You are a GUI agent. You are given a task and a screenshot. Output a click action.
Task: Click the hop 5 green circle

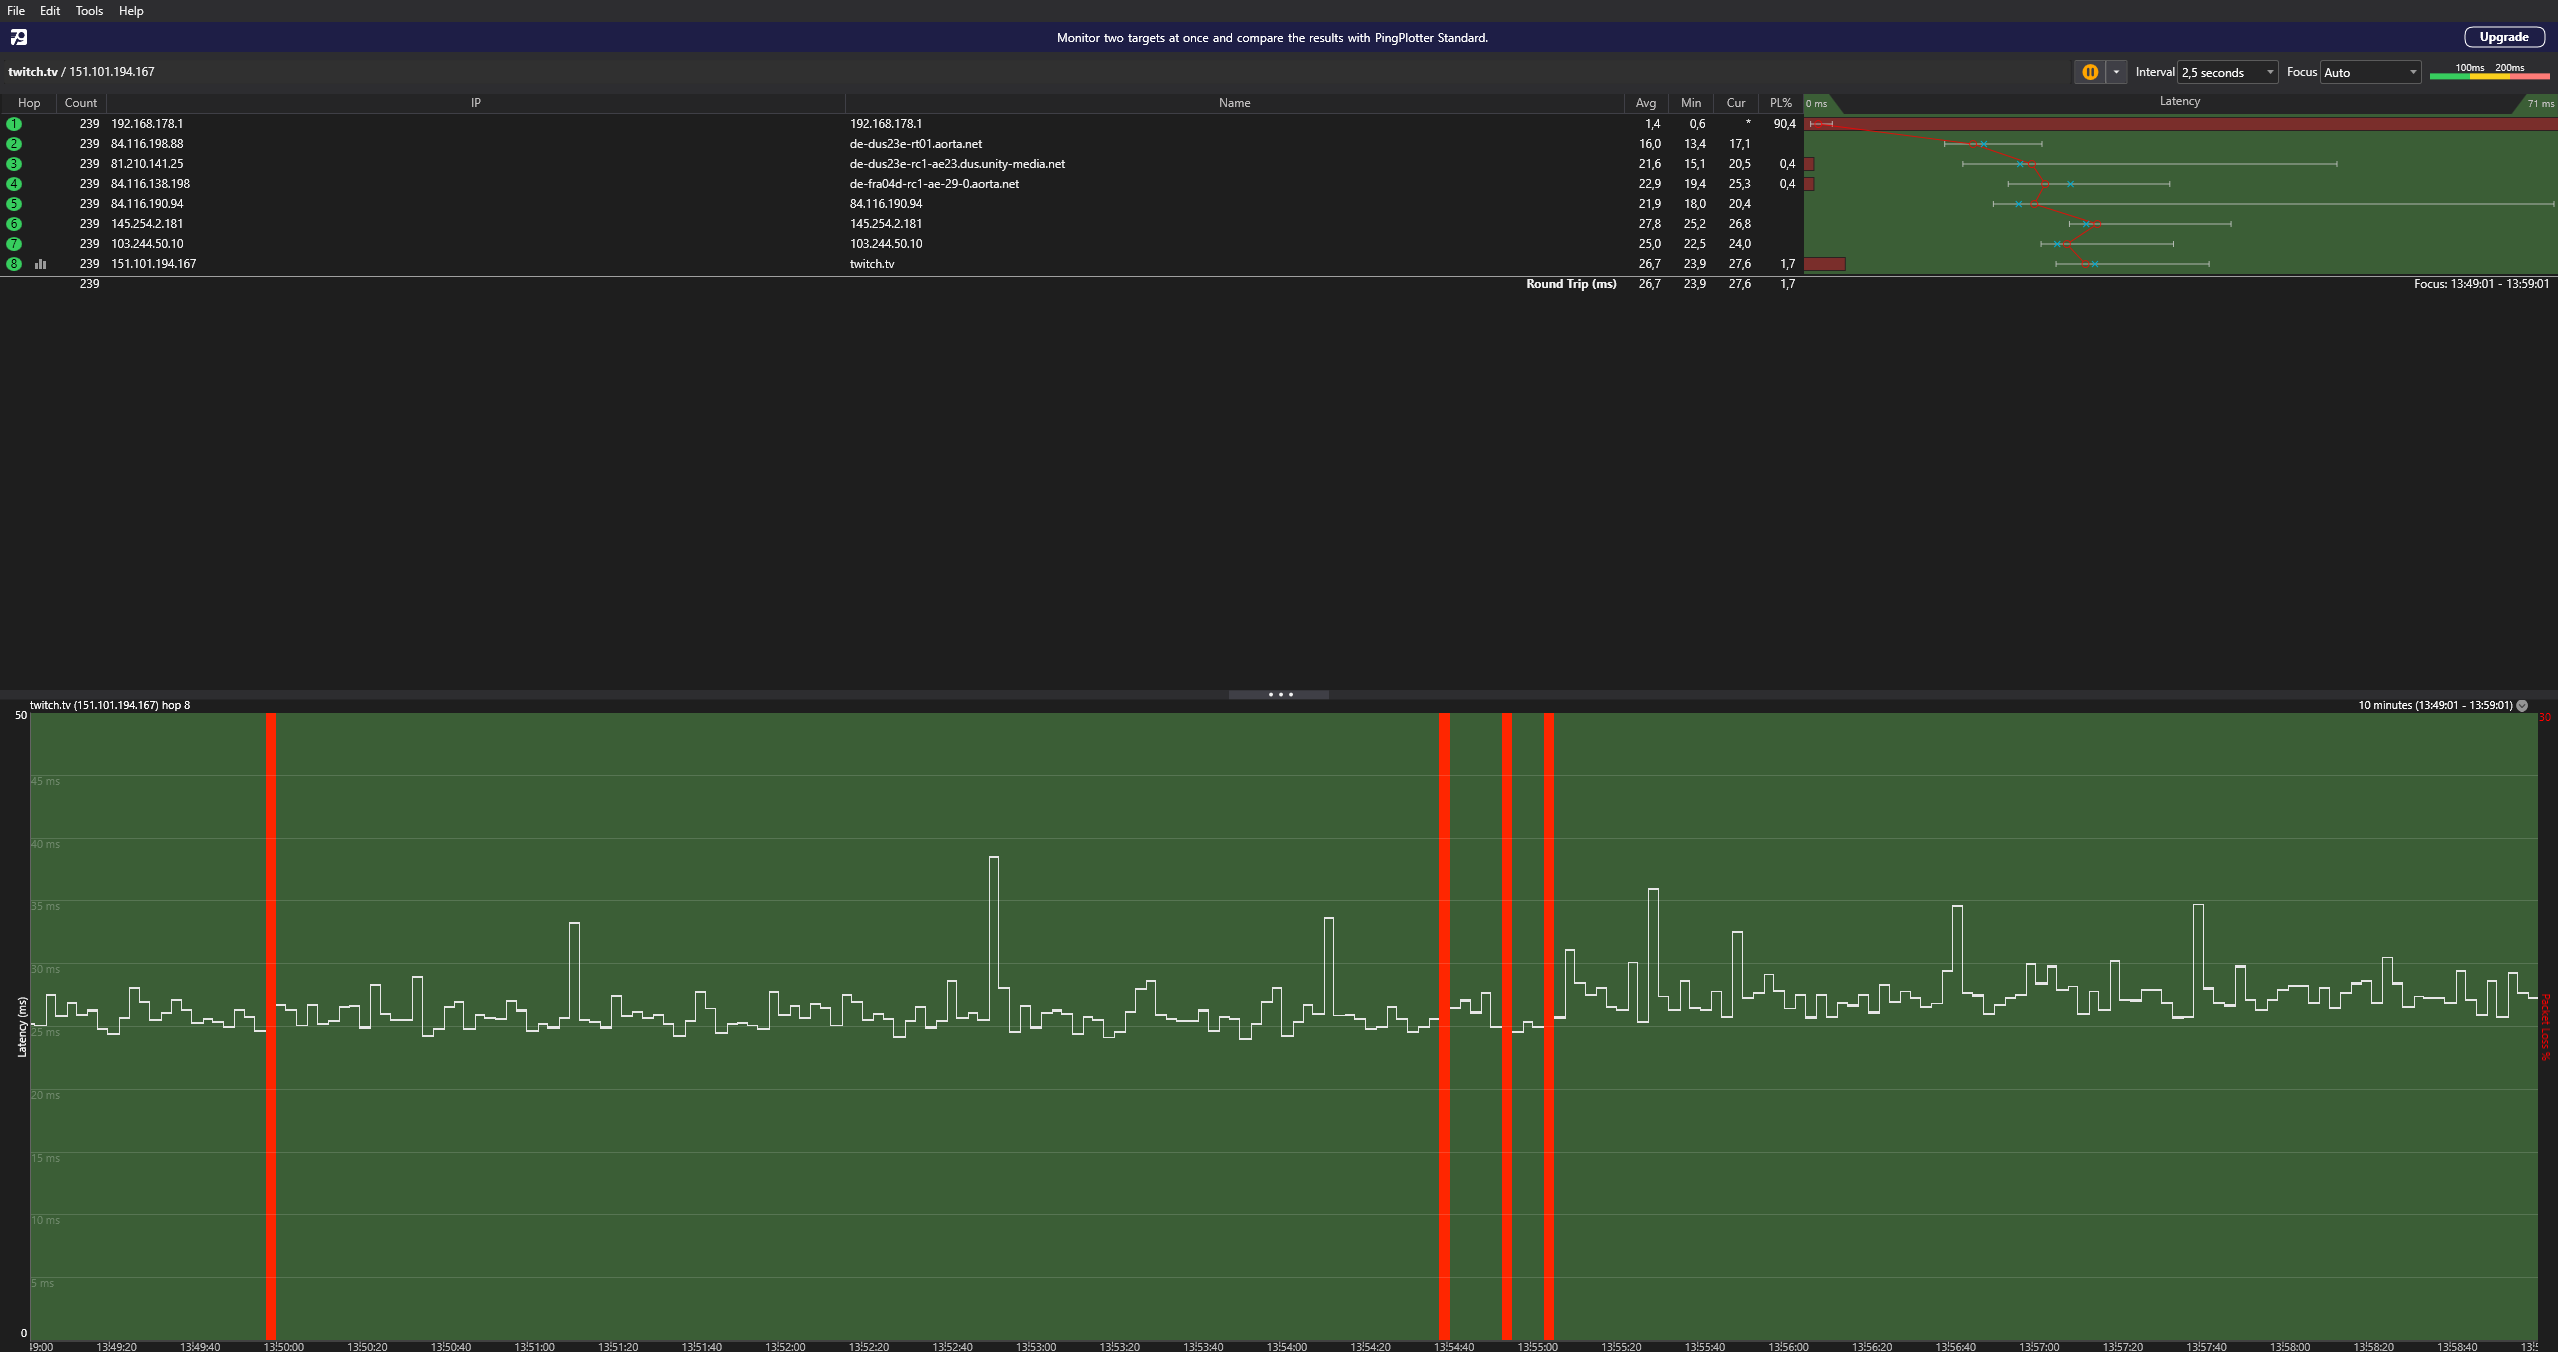[14, 204]
